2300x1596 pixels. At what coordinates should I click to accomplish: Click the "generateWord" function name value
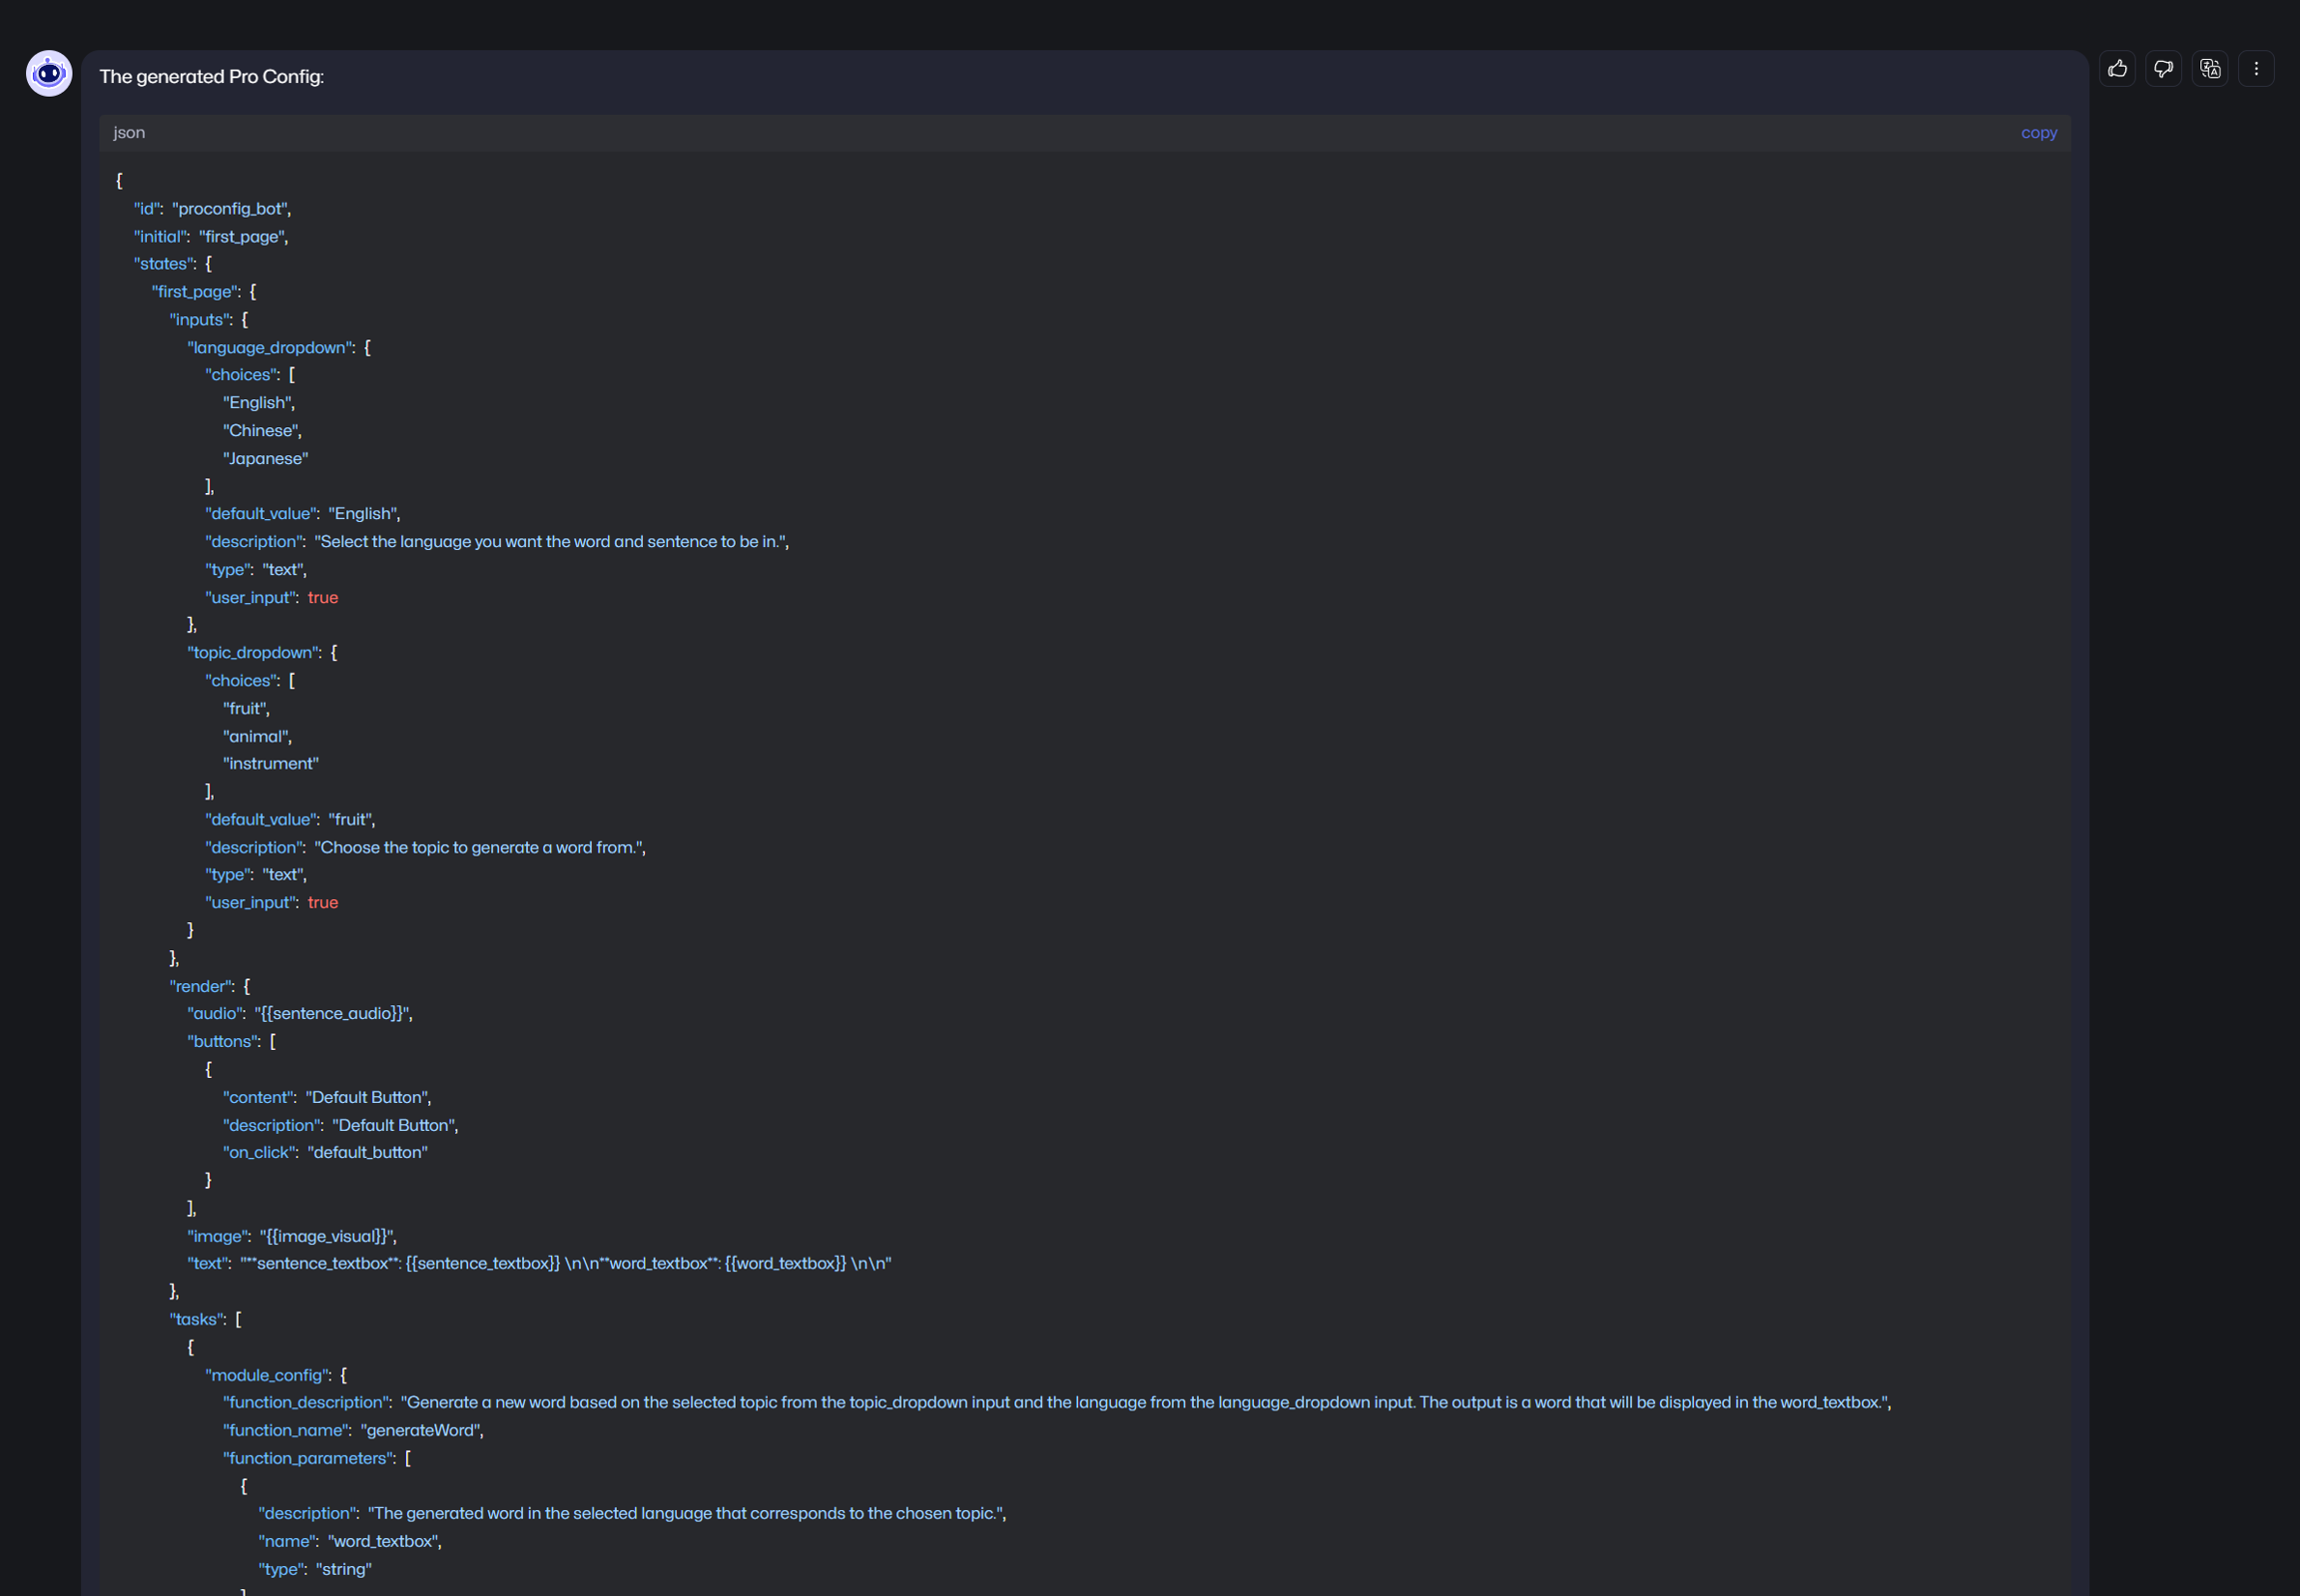(421, 1431)
